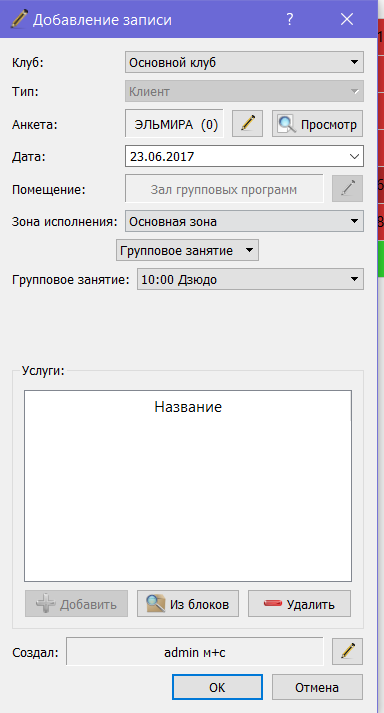The height and width of the screenshot is (713, 384).
Task: Click the ЭЛЬМИРА (0) profile field
Action: (174, 123)
